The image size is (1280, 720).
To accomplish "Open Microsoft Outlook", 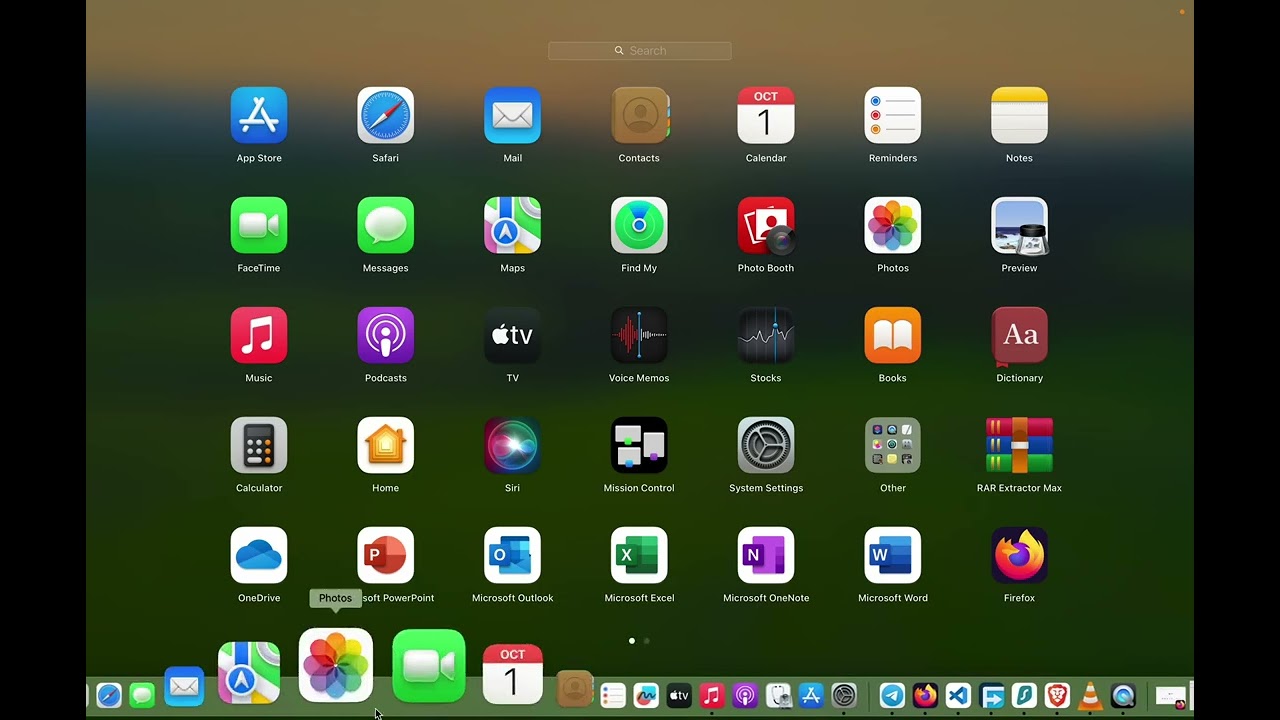I will coord(512,555).
